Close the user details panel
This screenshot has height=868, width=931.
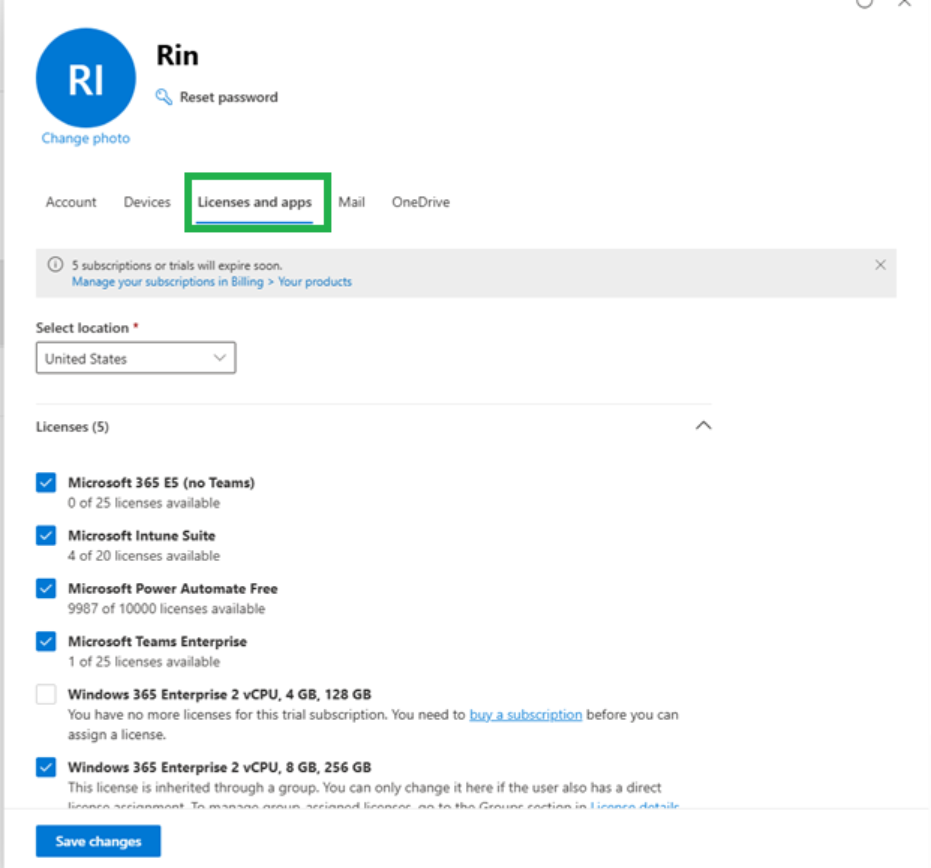(904, 4)
